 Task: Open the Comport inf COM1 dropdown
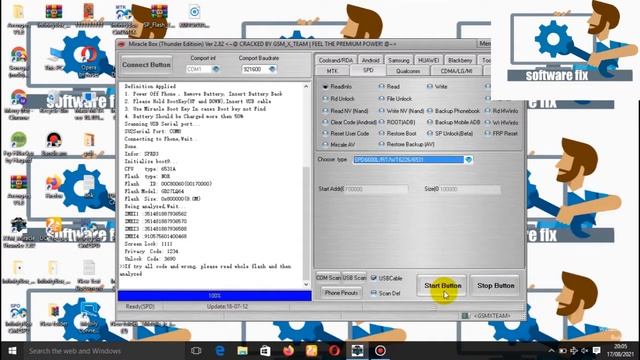216,69
